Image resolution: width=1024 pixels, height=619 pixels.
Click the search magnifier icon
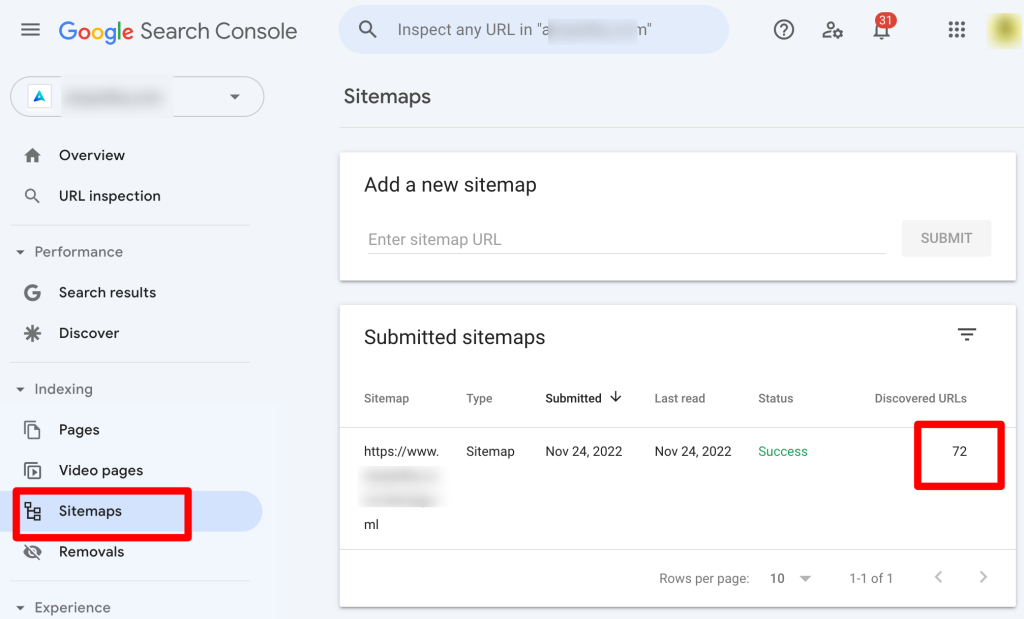click(x=368, y=29)
